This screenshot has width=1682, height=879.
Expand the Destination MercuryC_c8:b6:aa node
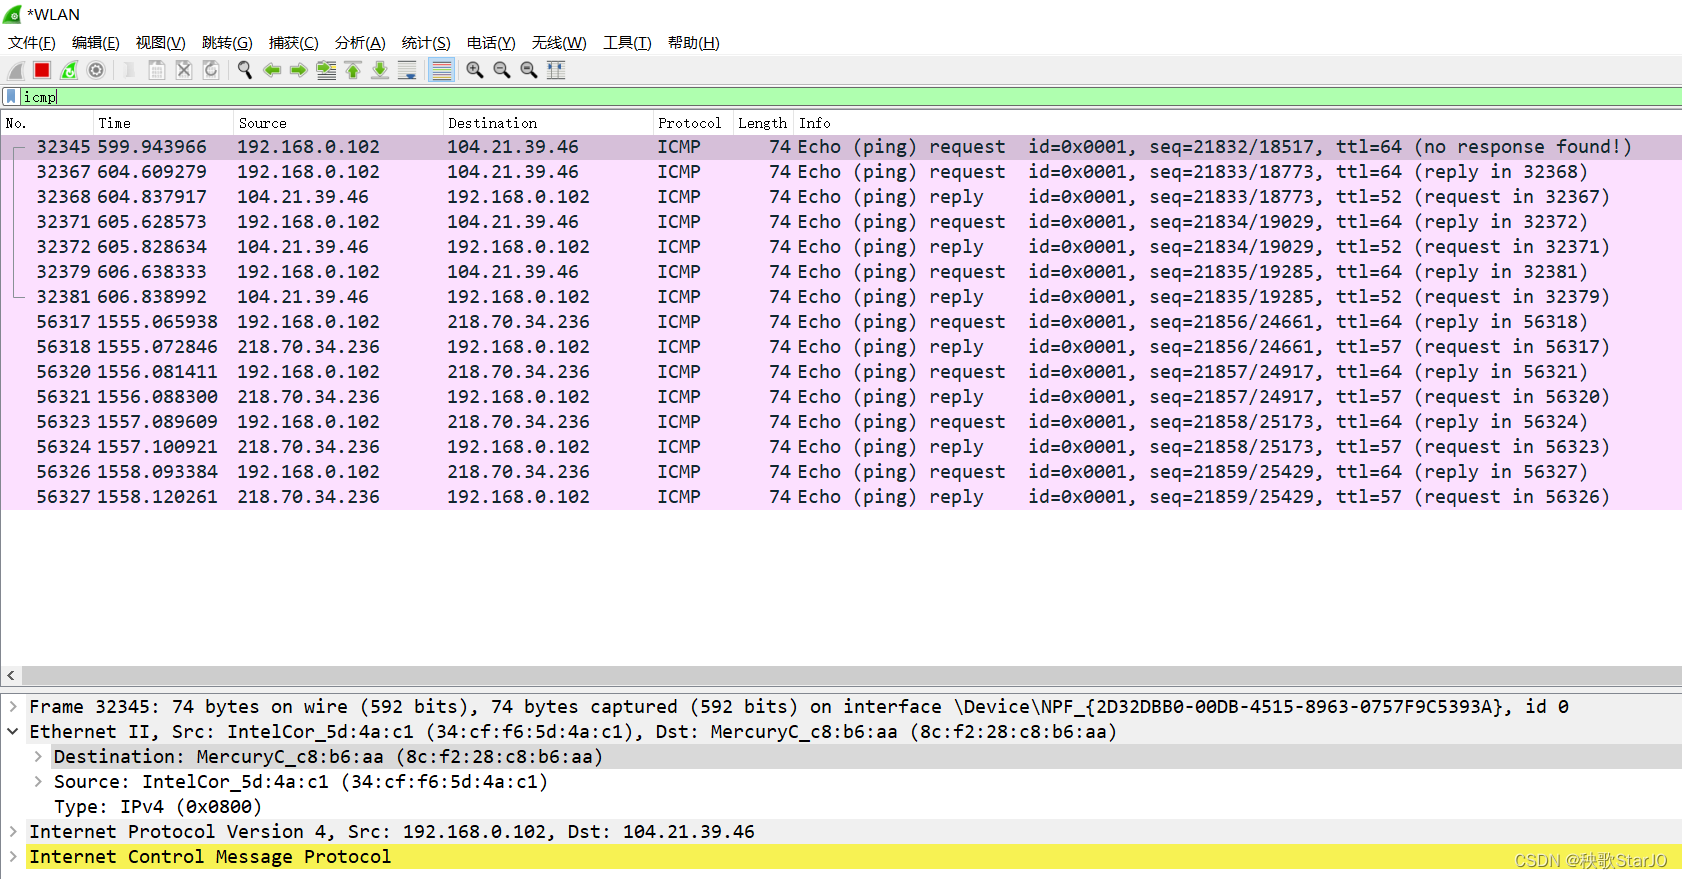[38, 757]
